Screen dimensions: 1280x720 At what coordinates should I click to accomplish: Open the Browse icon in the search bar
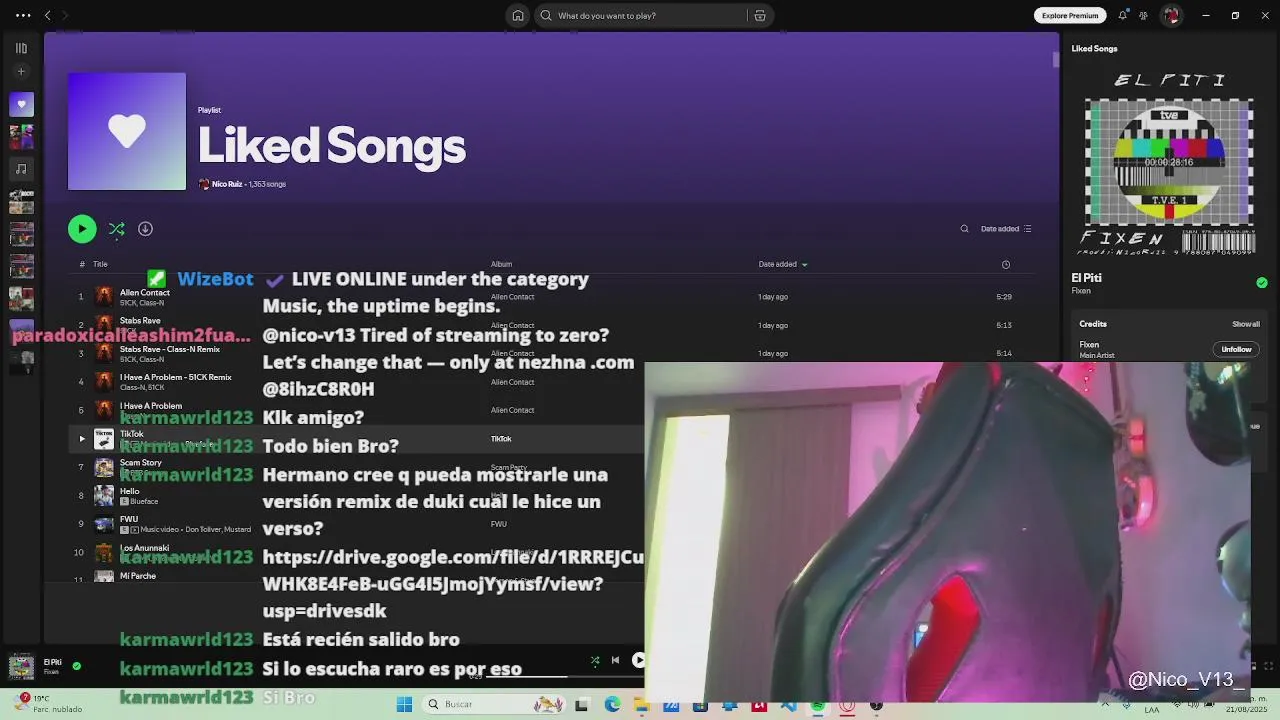(x=760, y=15)
